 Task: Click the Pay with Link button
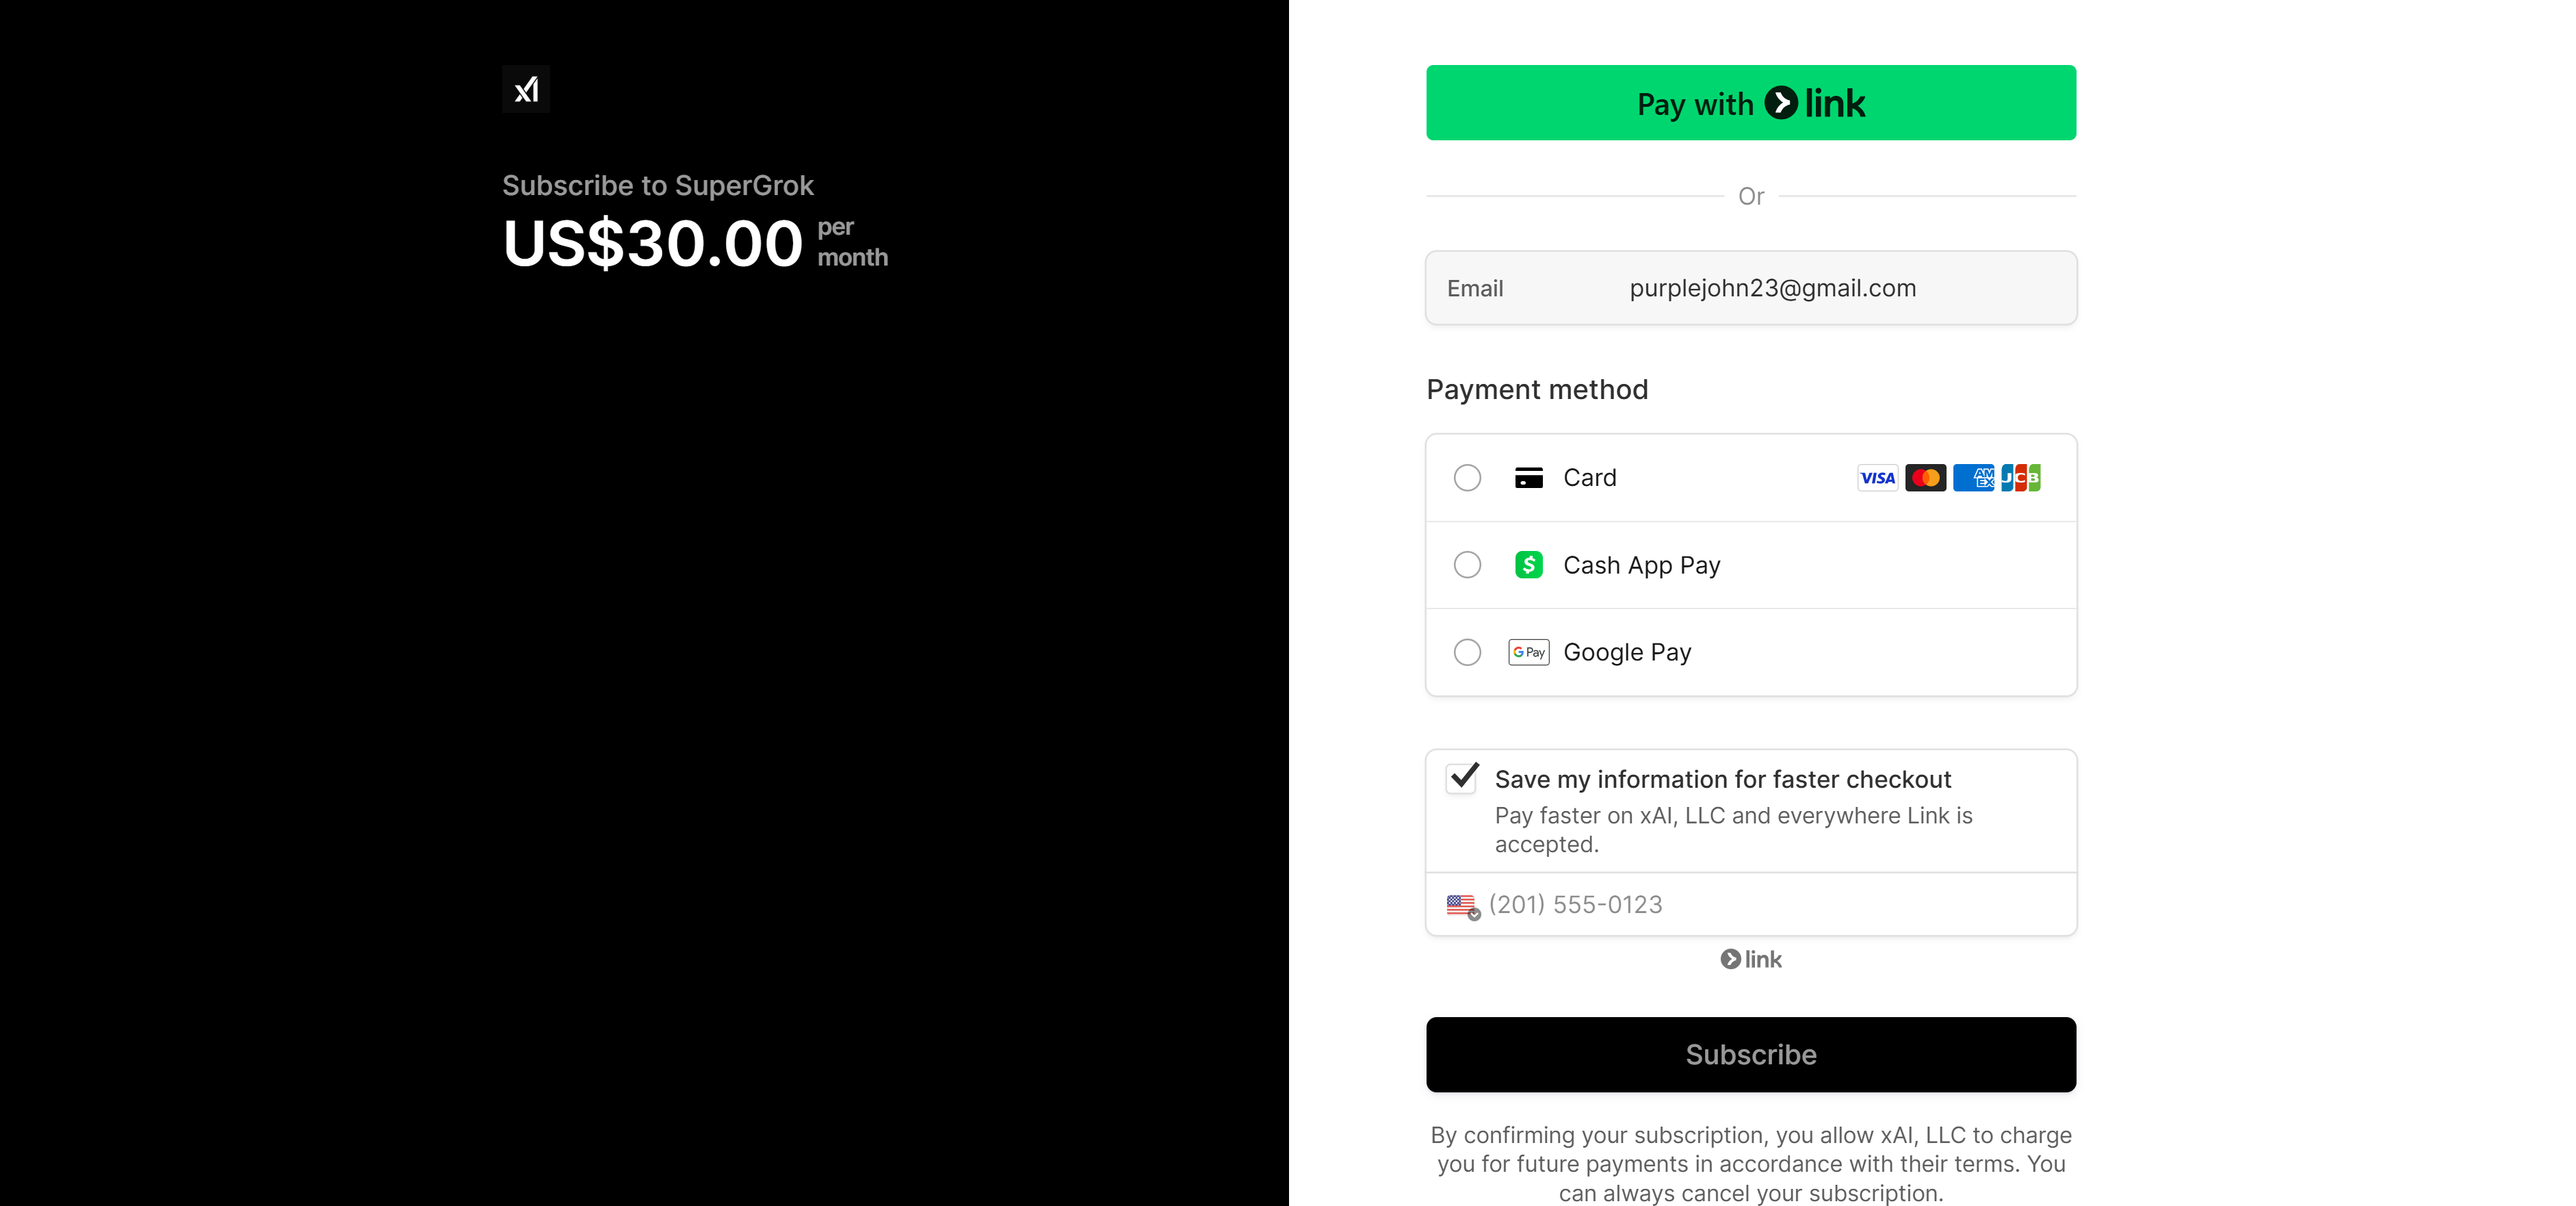(x=1751, y=103)
